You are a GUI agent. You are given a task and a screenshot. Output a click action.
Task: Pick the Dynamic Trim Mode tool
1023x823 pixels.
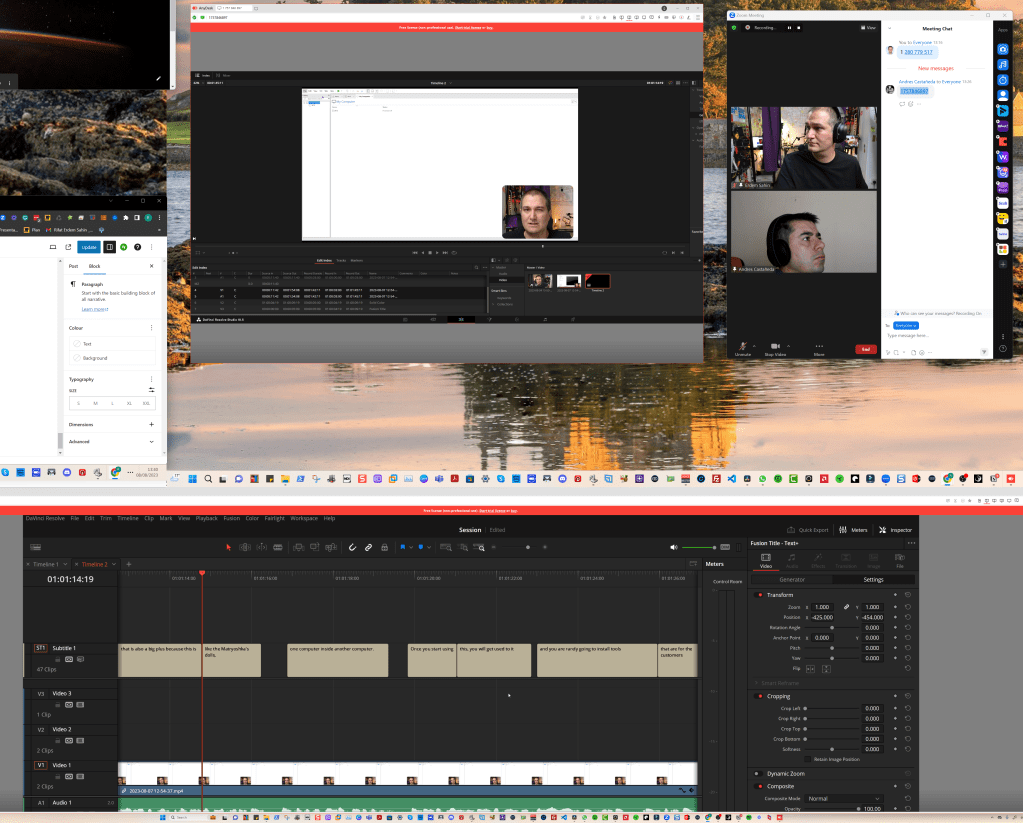pos(262,547)
